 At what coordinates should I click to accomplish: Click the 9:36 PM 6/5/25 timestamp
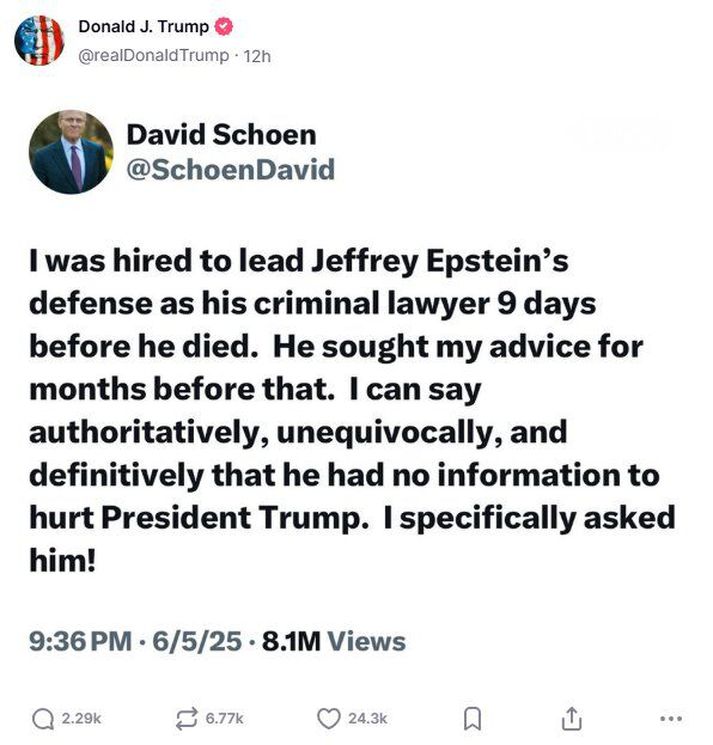(135, 641)
